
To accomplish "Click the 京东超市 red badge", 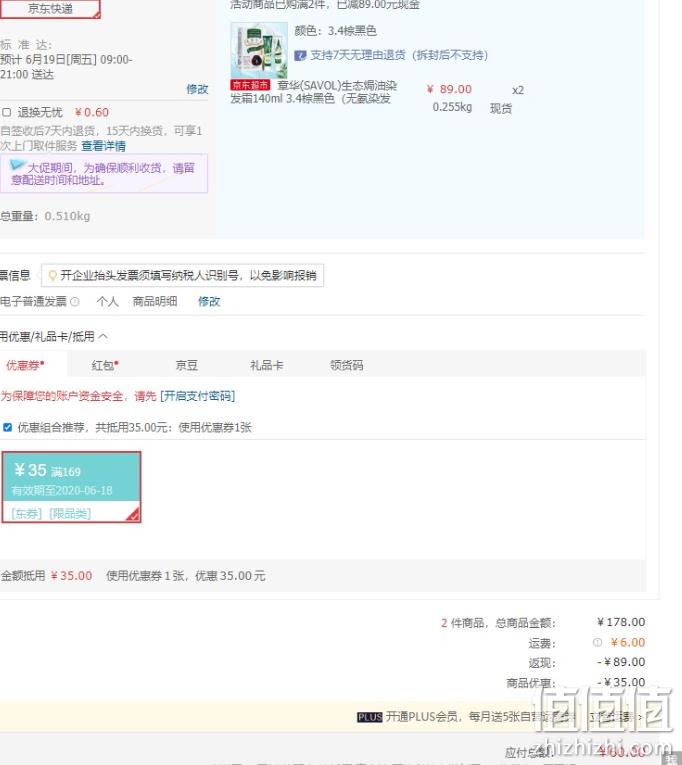I will (x=250, y=85).
